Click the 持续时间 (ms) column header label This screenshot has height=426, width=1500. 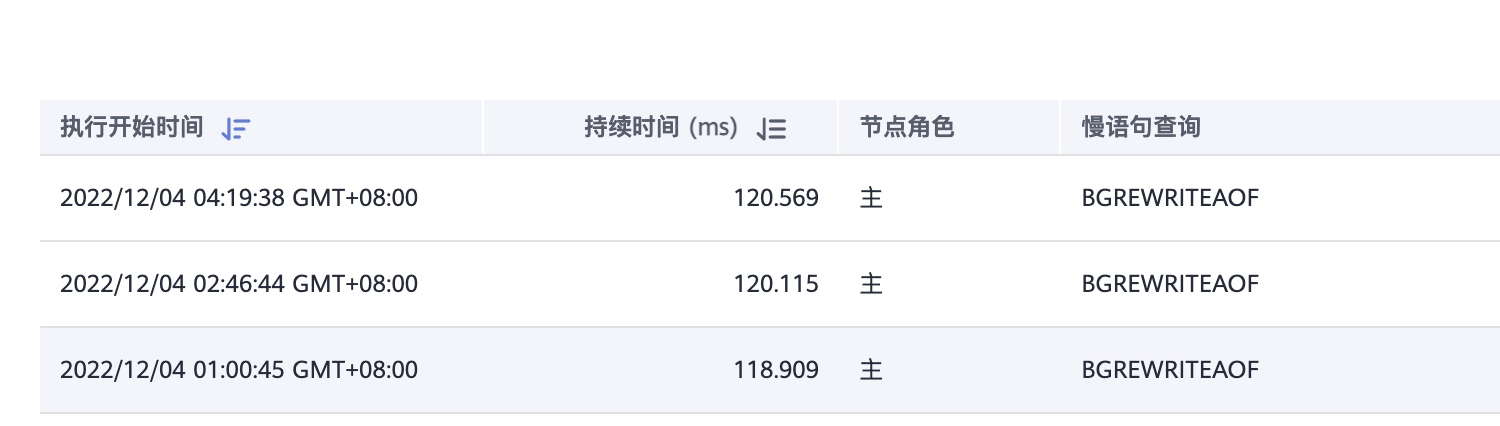(661, 127)
